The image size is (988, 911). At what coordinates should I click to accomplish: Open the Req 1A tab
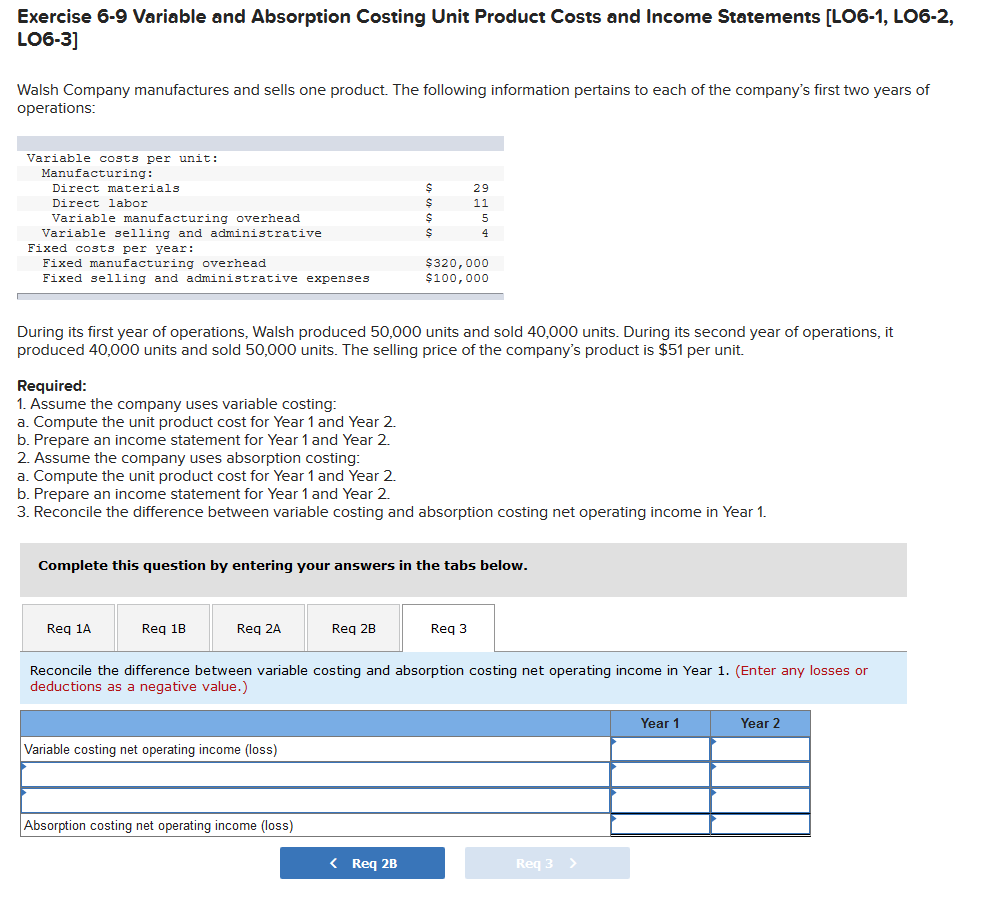coord(69,627)
